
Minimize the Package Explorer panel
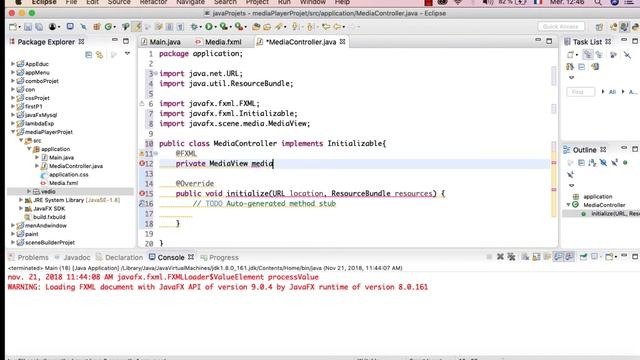pyautogui.click(x=115, y=40)
